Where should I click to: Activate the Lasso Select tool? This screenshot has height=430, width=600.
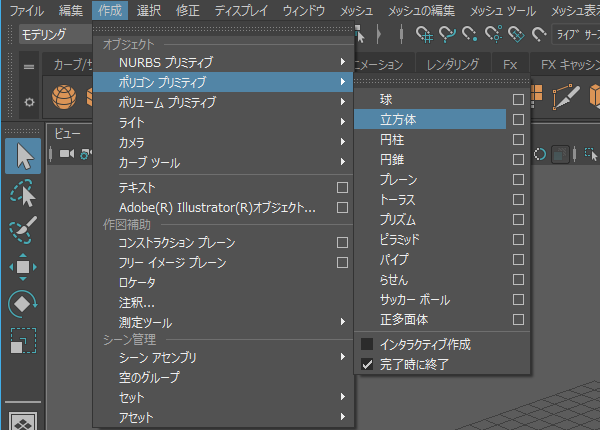click(24, 193)
